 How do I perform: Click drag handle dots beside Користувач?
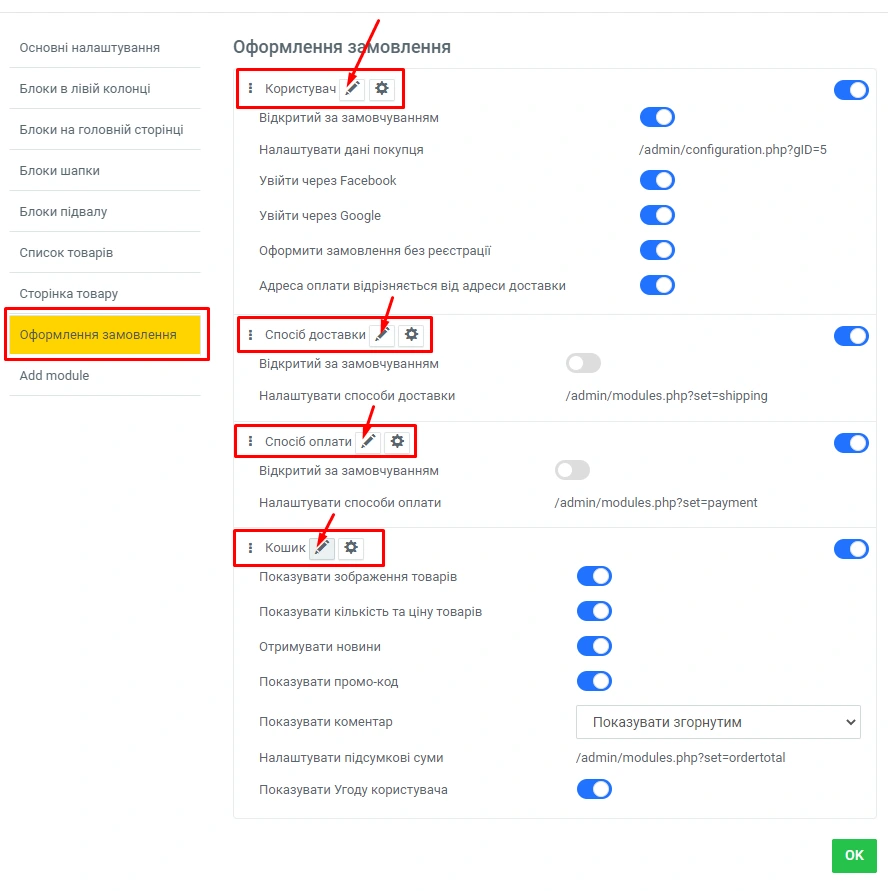(x=250, y=89)
